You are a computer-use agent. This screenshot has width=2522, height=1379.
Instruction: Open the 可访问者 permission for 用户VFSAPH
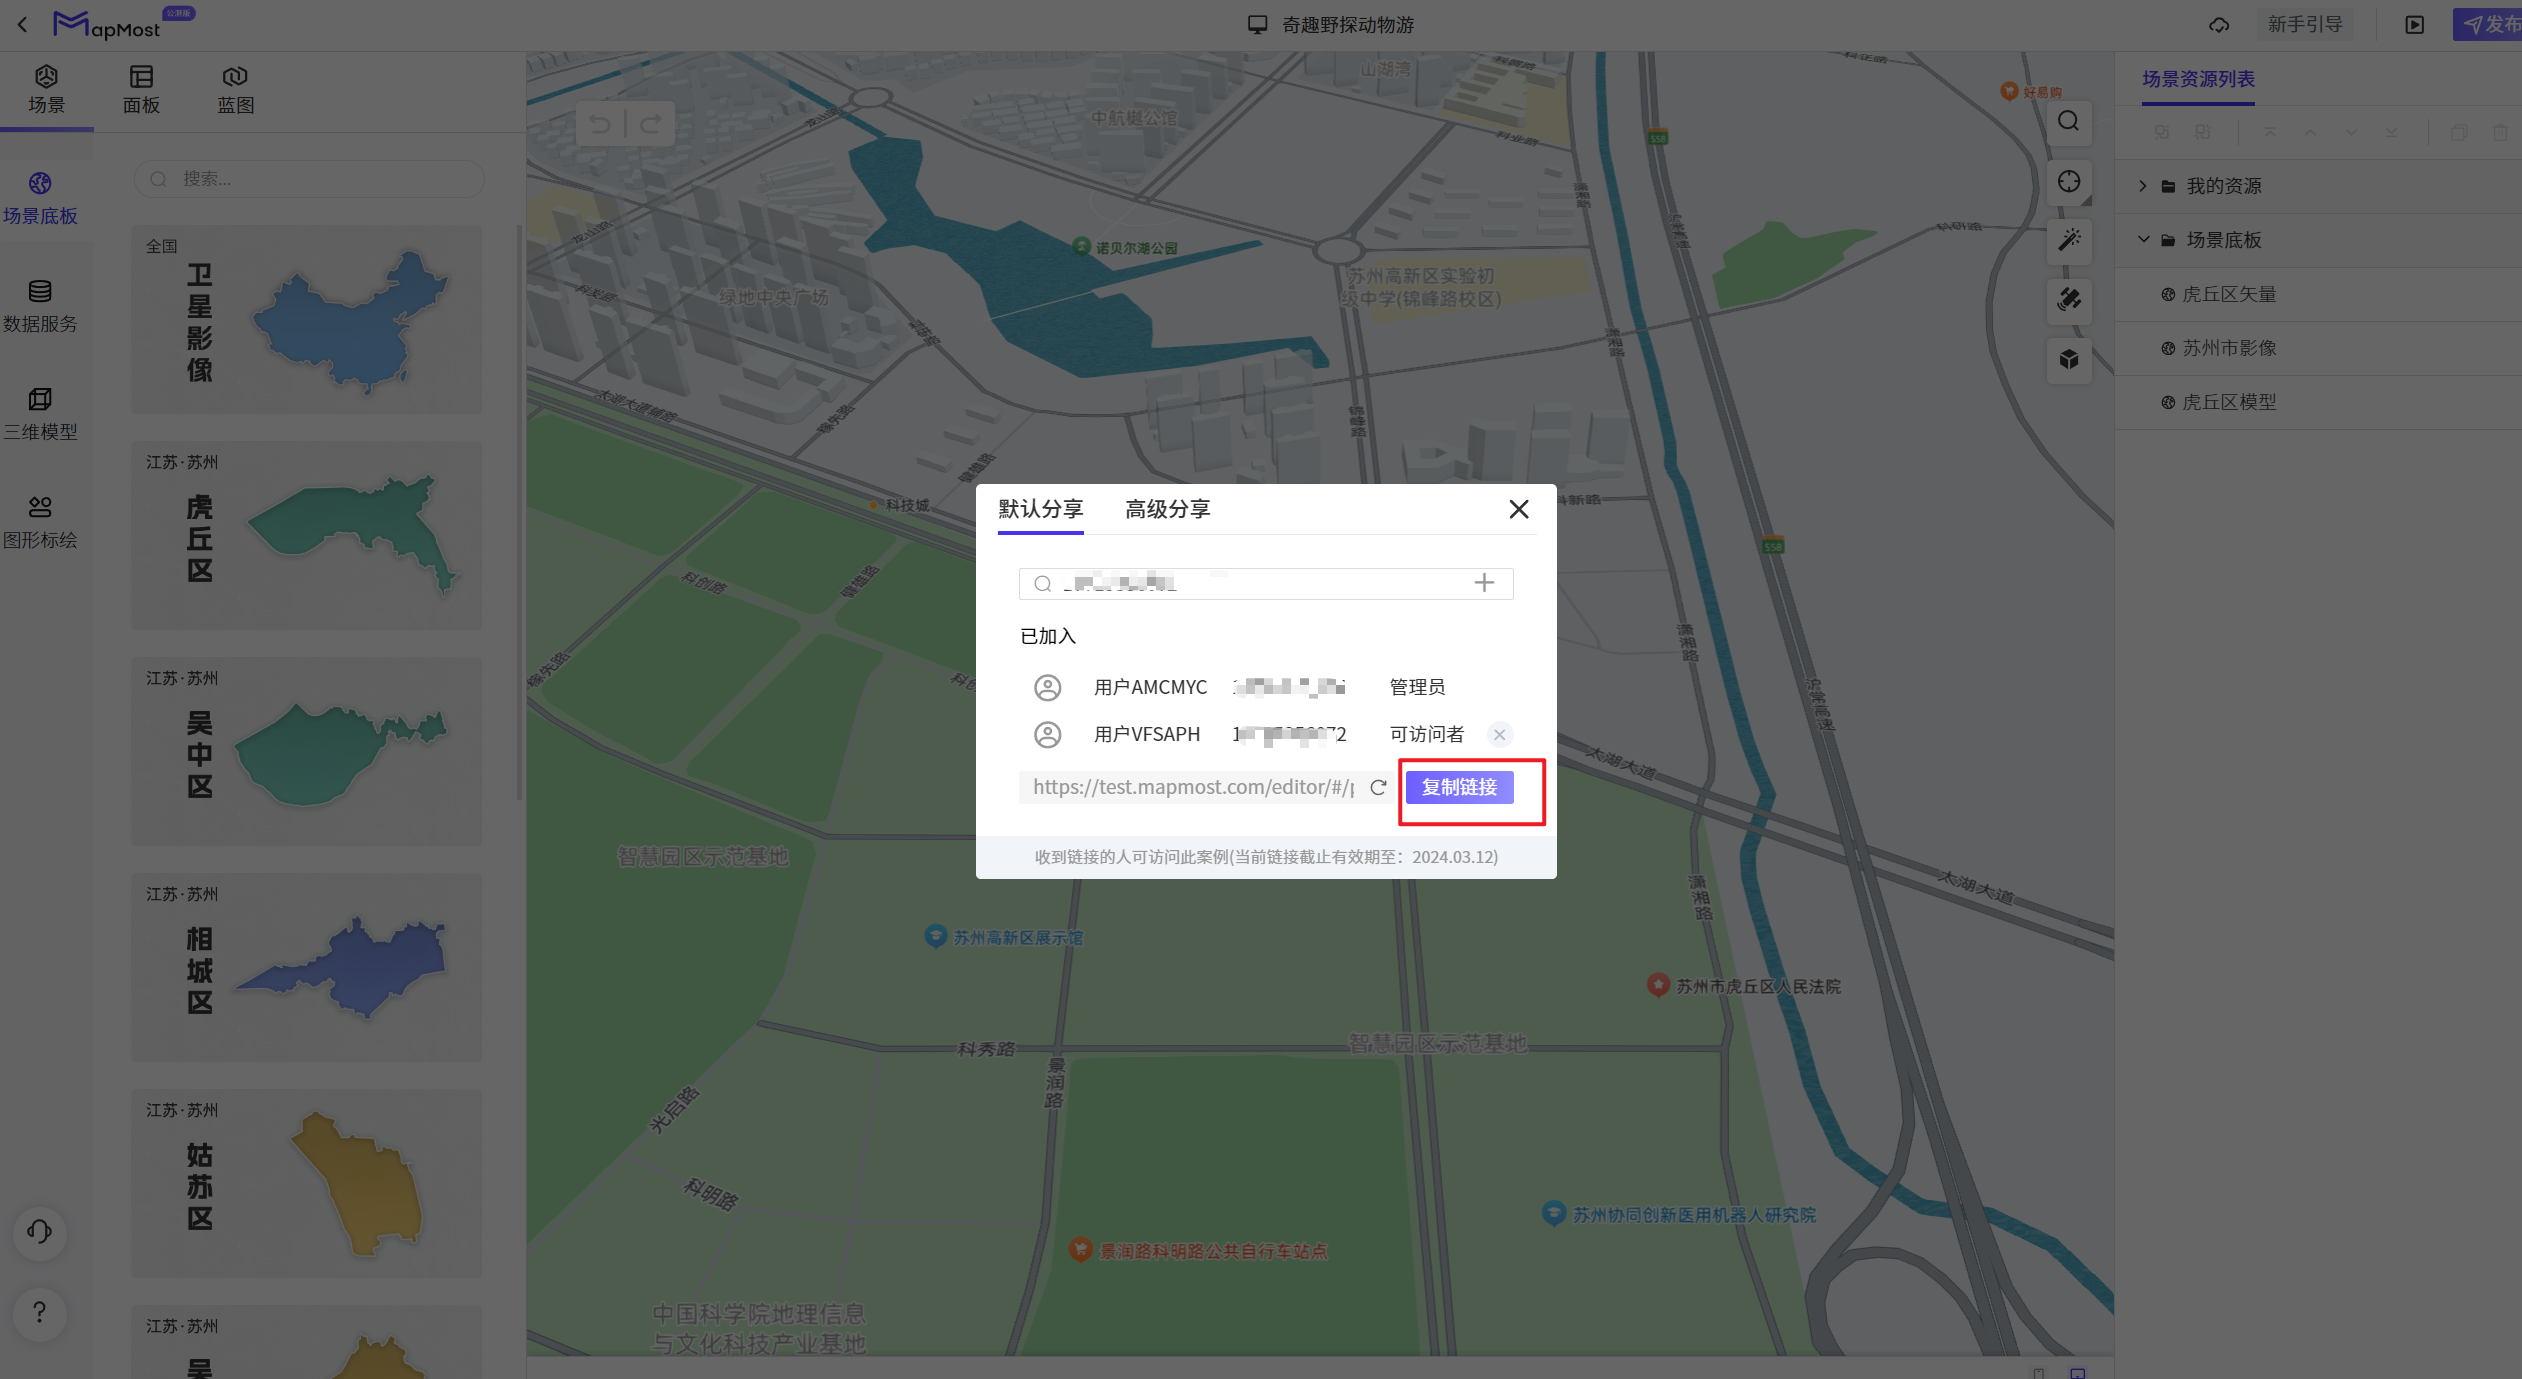coord(1426,734)
